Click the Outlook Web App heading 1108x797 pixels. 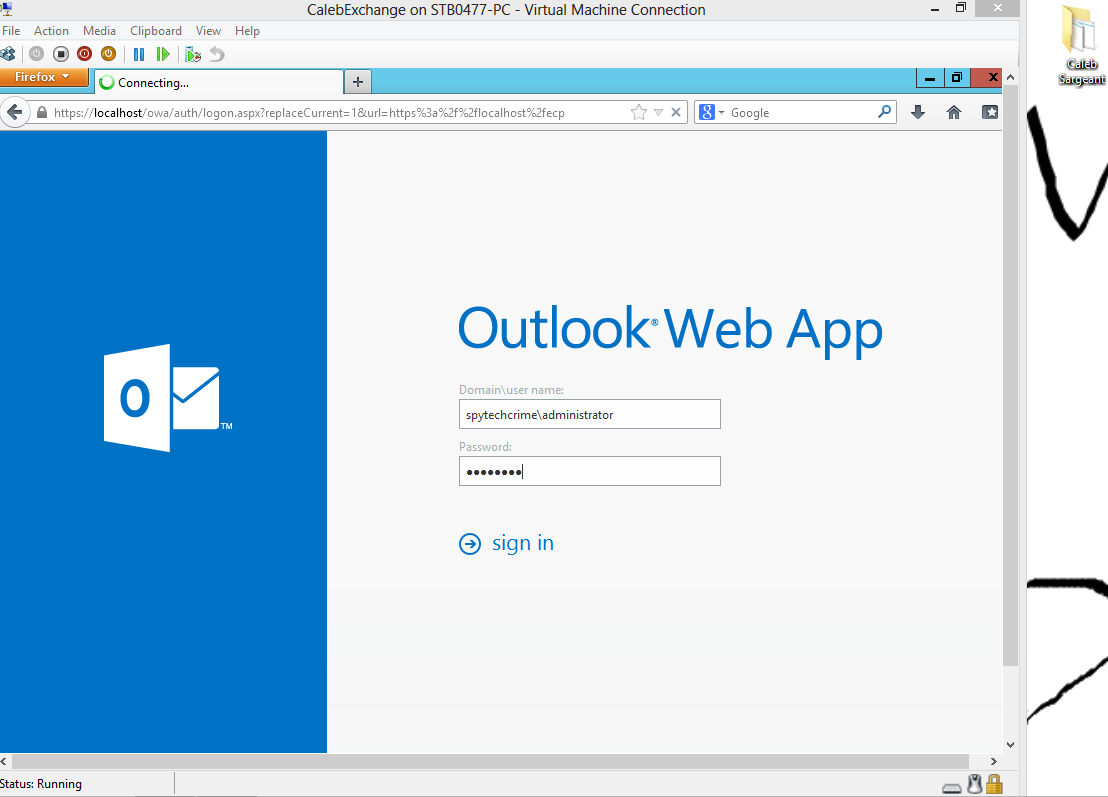pyautogui.click(x=671, y=330)
